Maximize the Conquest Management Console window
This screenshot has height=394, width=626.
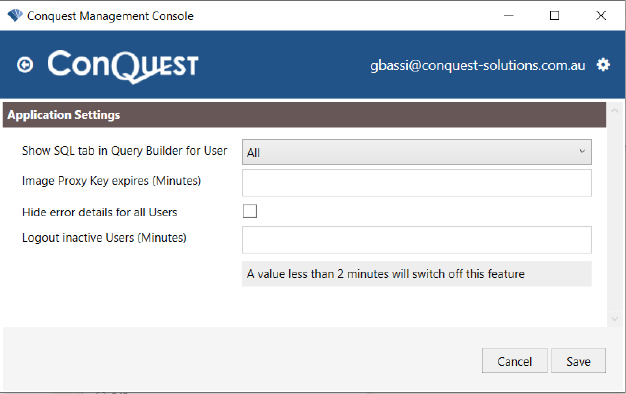pos(555,16)
